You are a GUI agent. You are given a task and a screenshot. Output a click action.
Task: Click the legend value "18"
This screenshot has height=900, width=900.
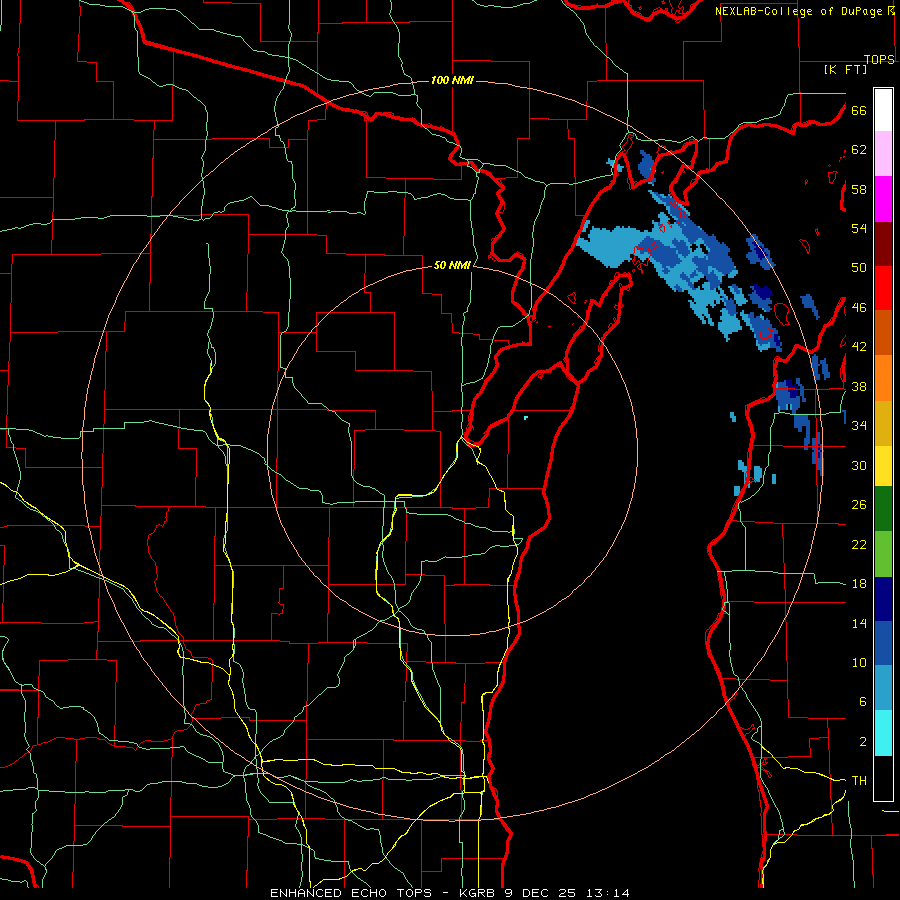(859, 584)
